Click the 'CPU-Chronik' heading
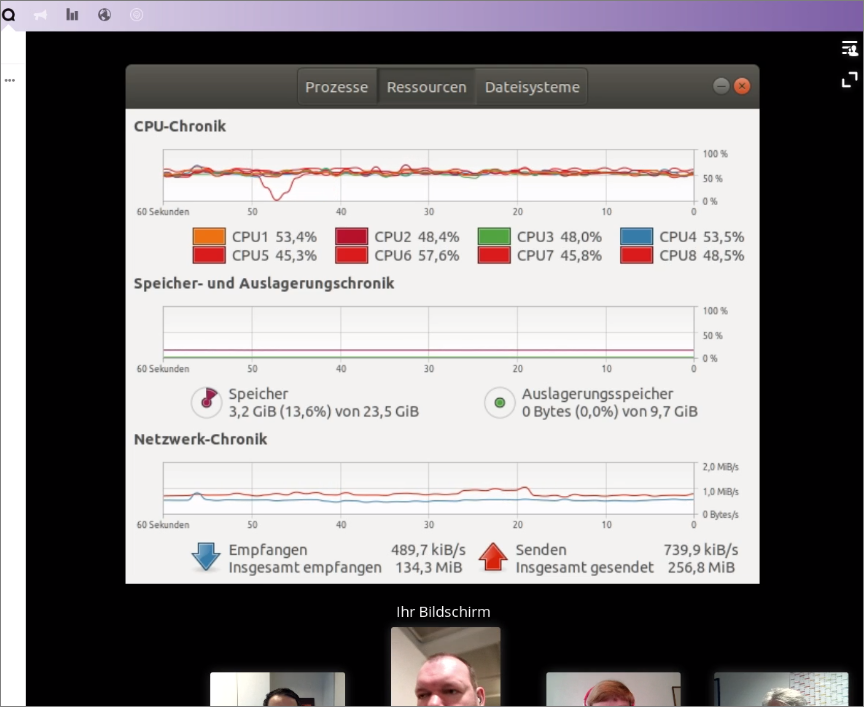This screenshot has height=707, width=864. 180,126
